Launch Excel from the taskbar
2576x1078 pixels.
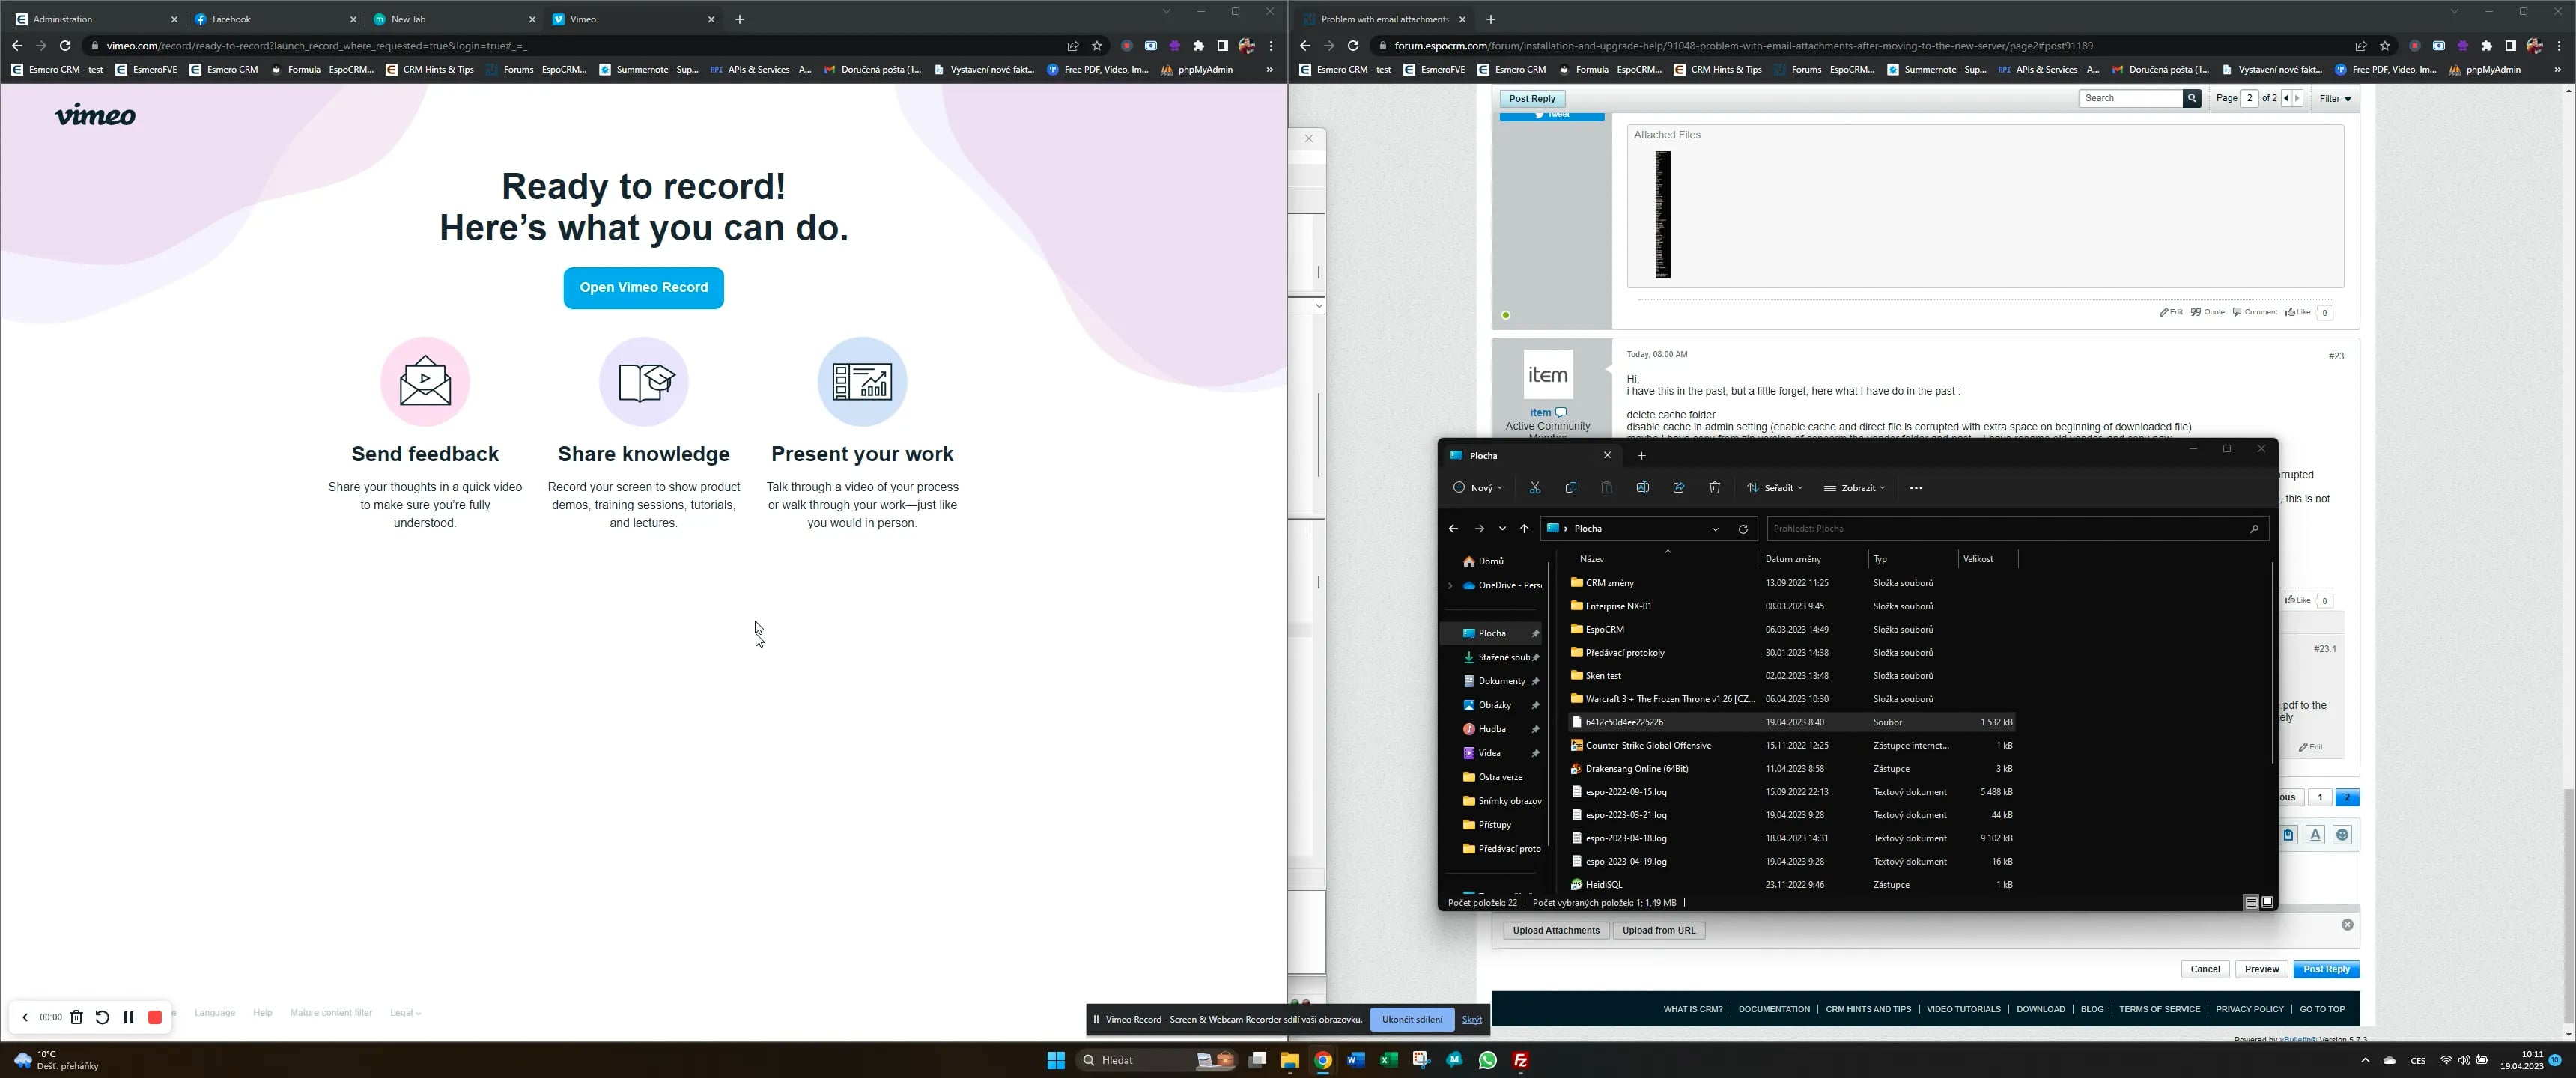[1388, 1060]
